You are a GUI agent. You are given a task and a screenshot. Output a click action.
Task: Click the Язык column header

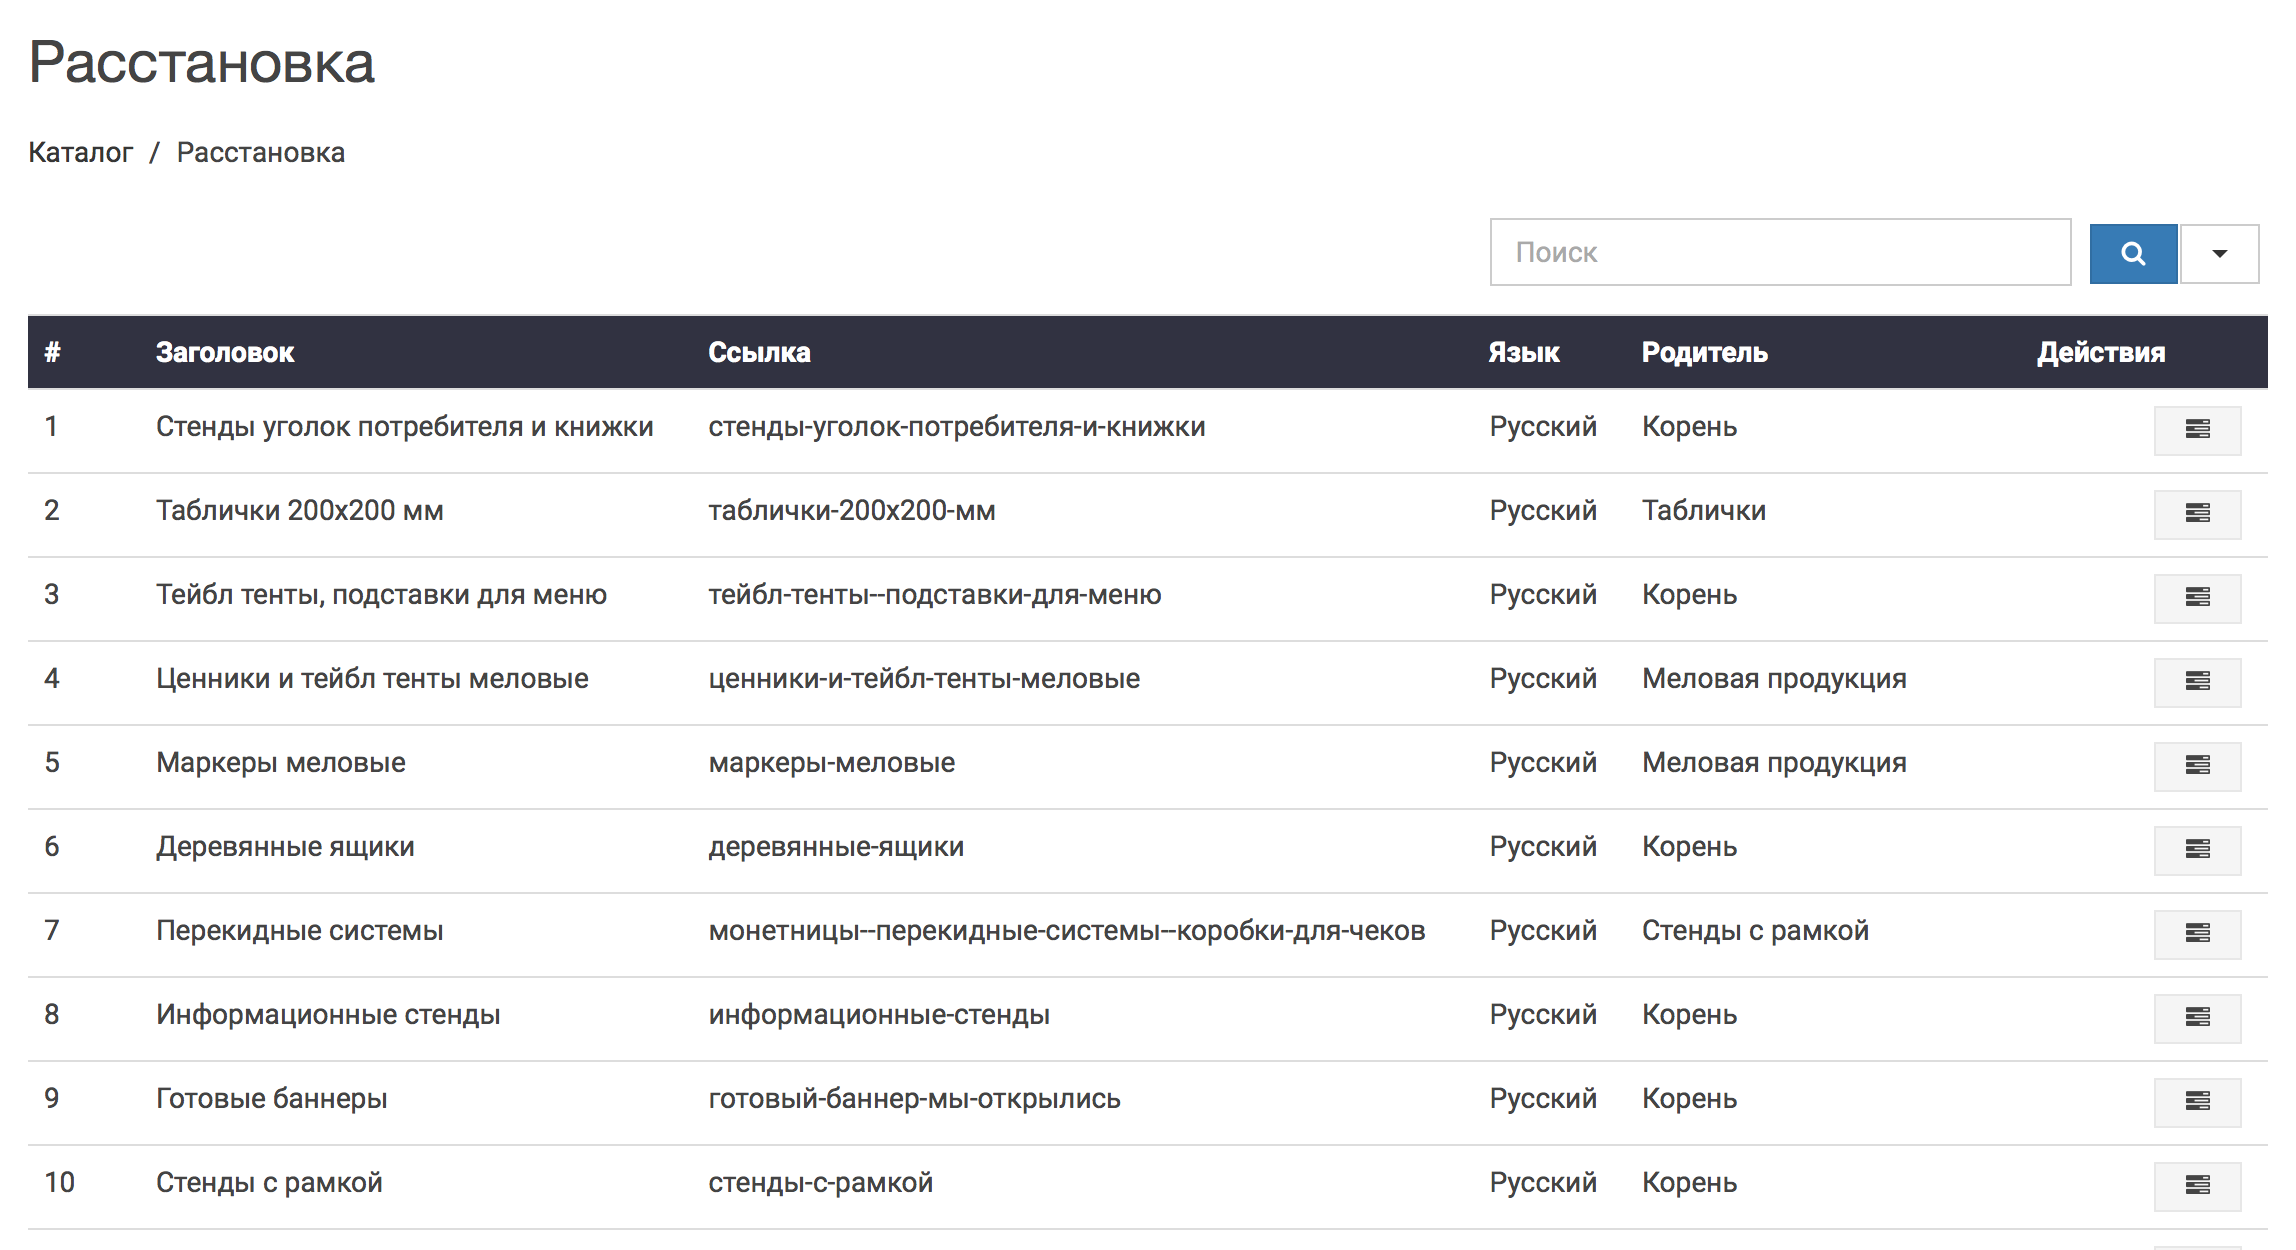(1523, 352)
